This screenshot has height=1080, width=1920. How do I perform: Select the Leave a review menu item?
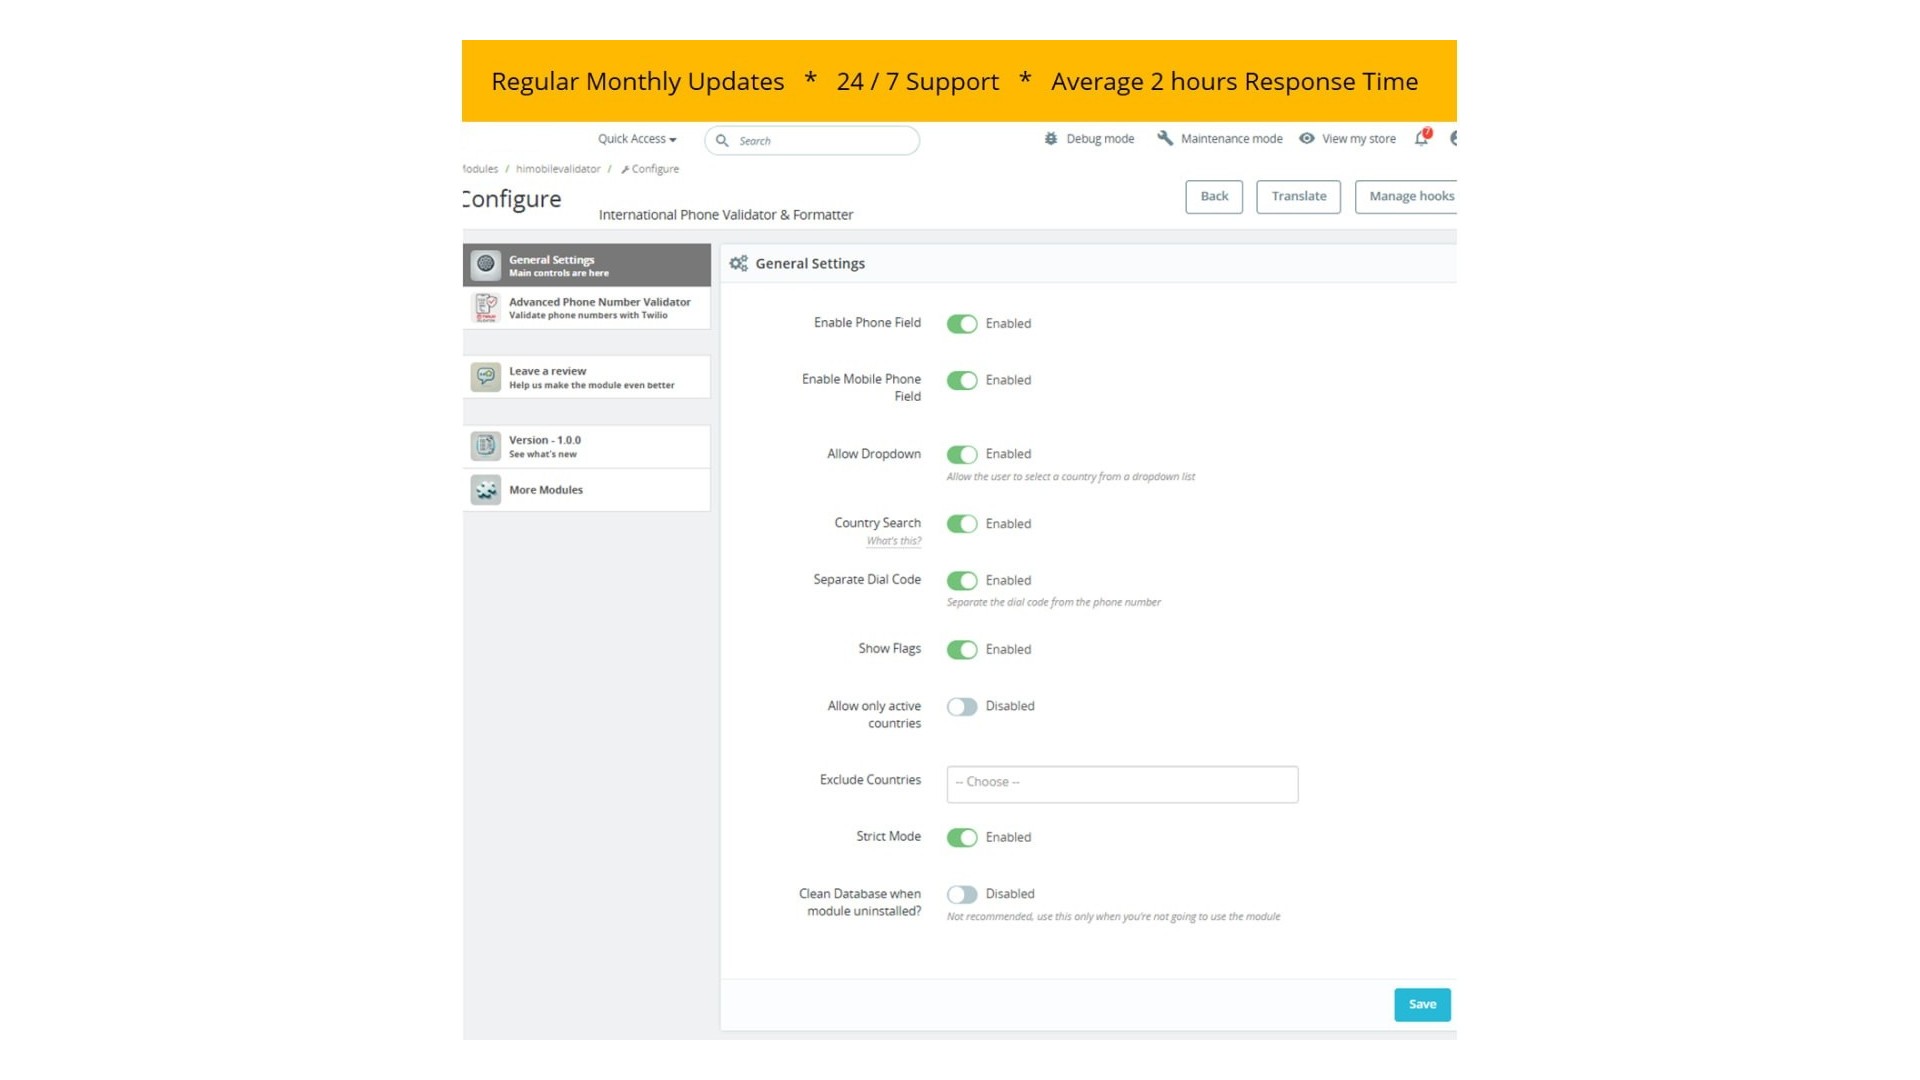591,377
